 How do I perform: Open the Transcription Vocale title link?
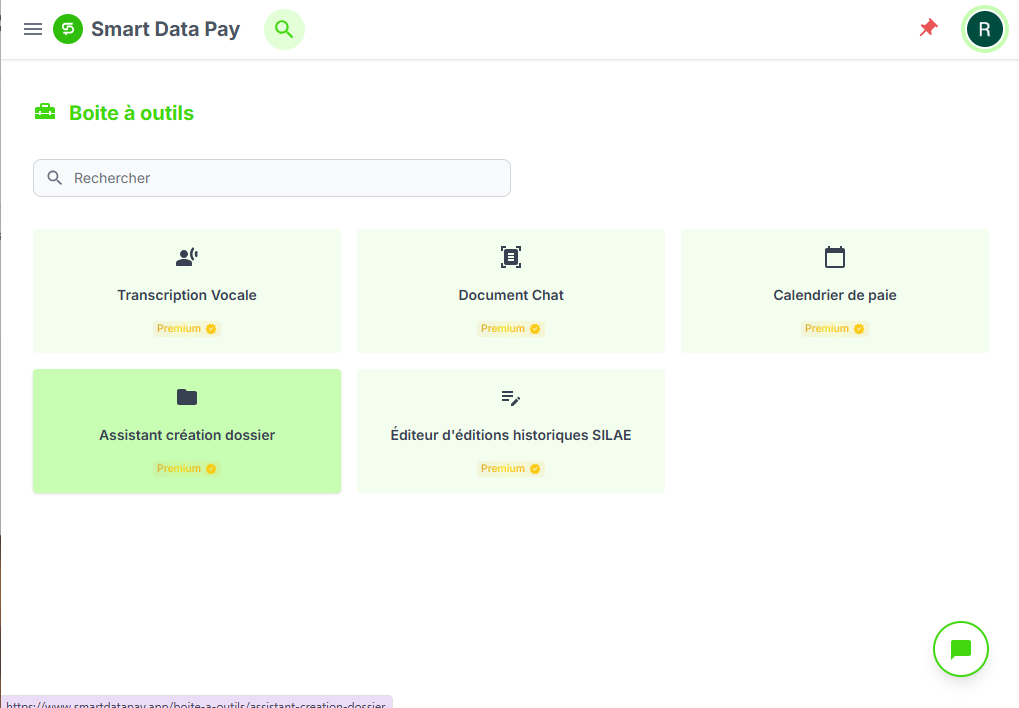pyautogui.click(x=187, y=295)
